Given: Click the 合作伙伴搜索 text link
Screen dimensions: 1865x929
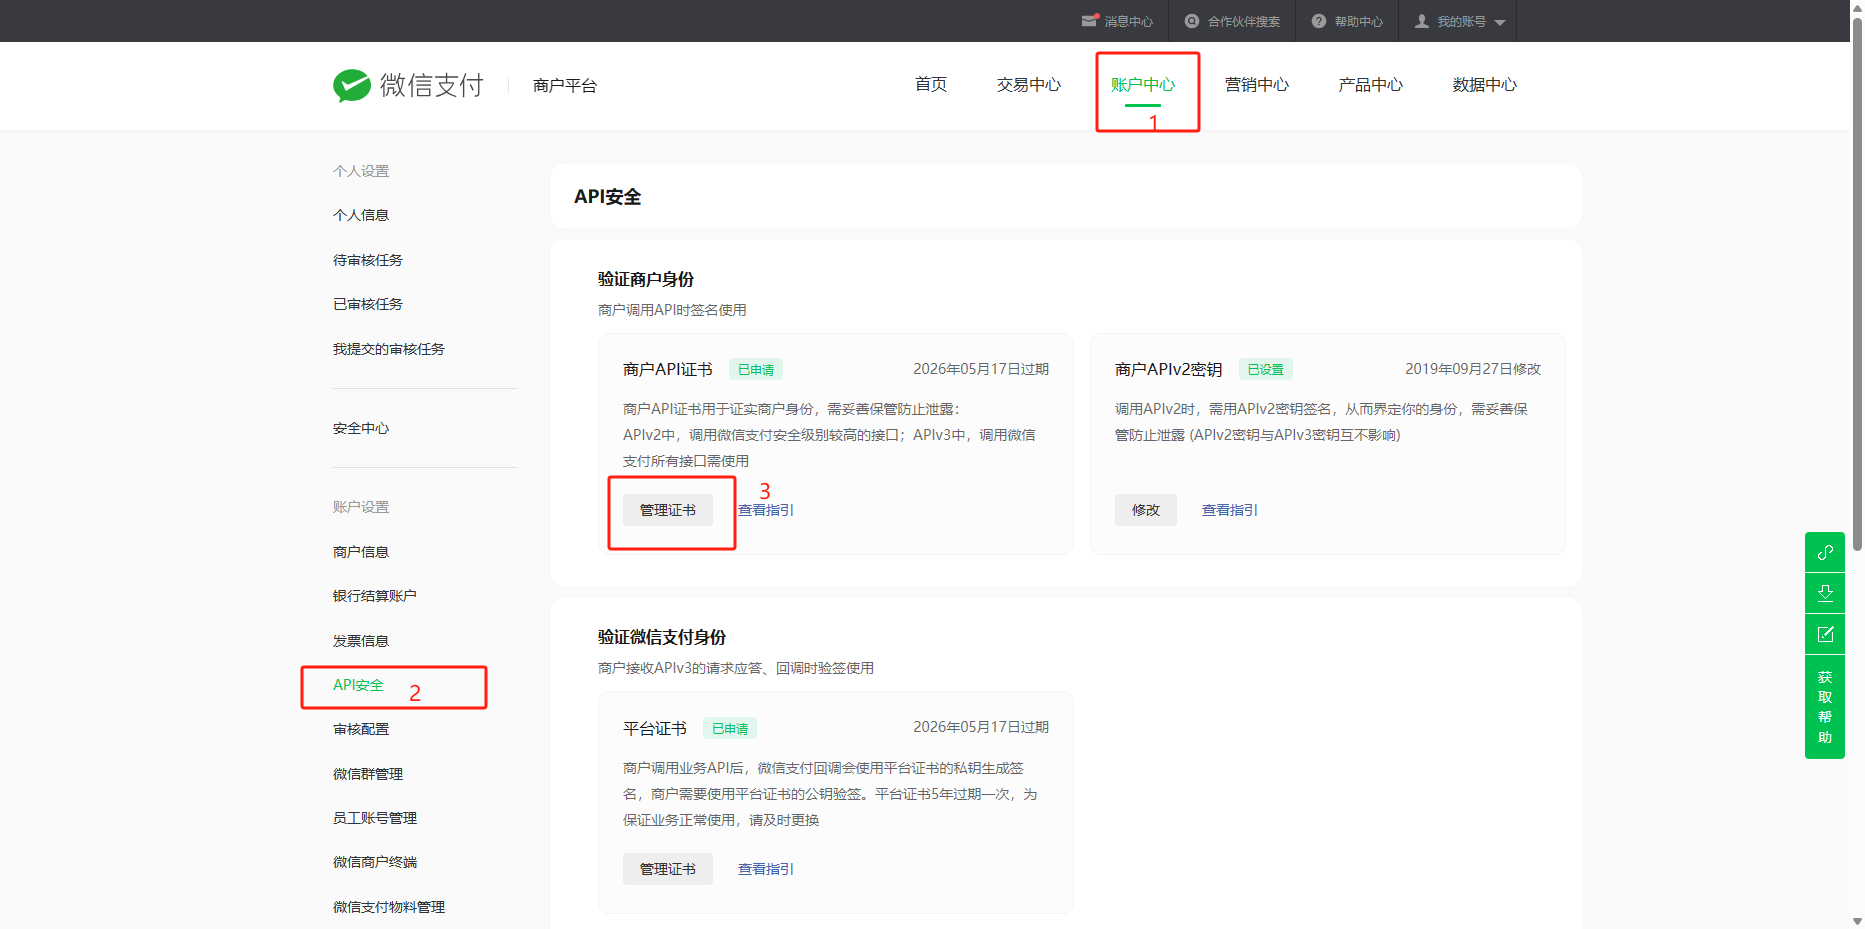Looking at the screenshot, I should tap(1244, 22).
